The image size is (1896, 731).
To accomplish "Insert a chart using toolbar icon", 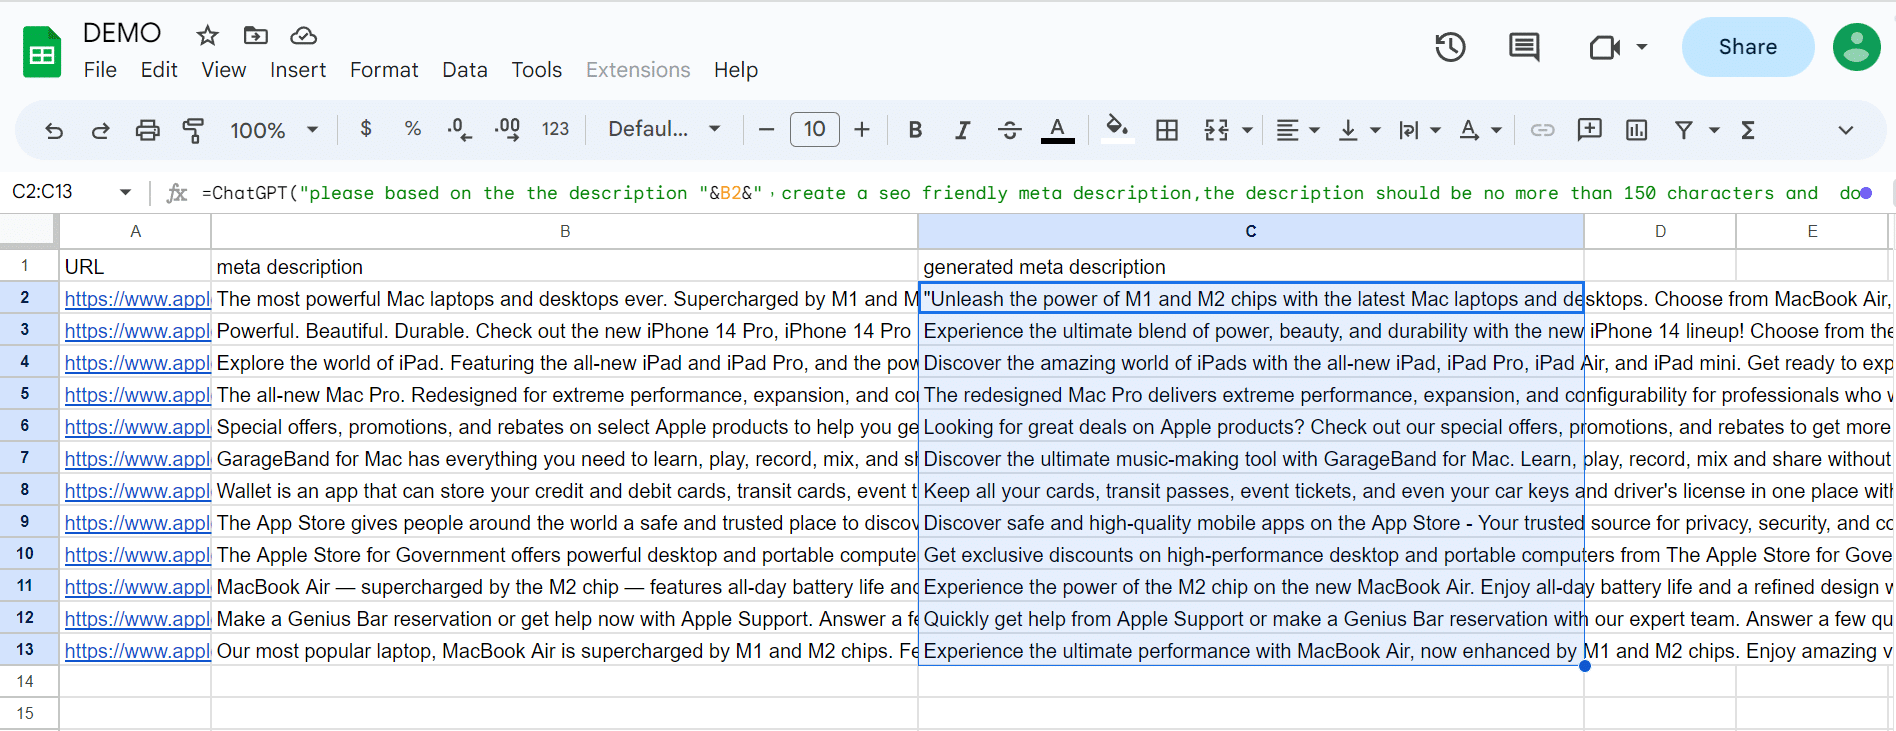I will pos(1636,130).
